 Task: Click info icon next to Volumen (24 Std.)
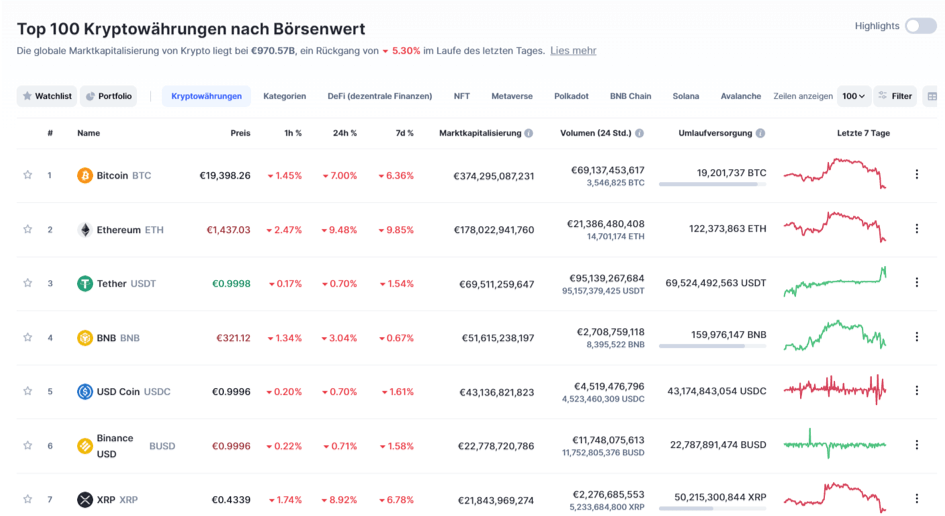coord(639,133)
